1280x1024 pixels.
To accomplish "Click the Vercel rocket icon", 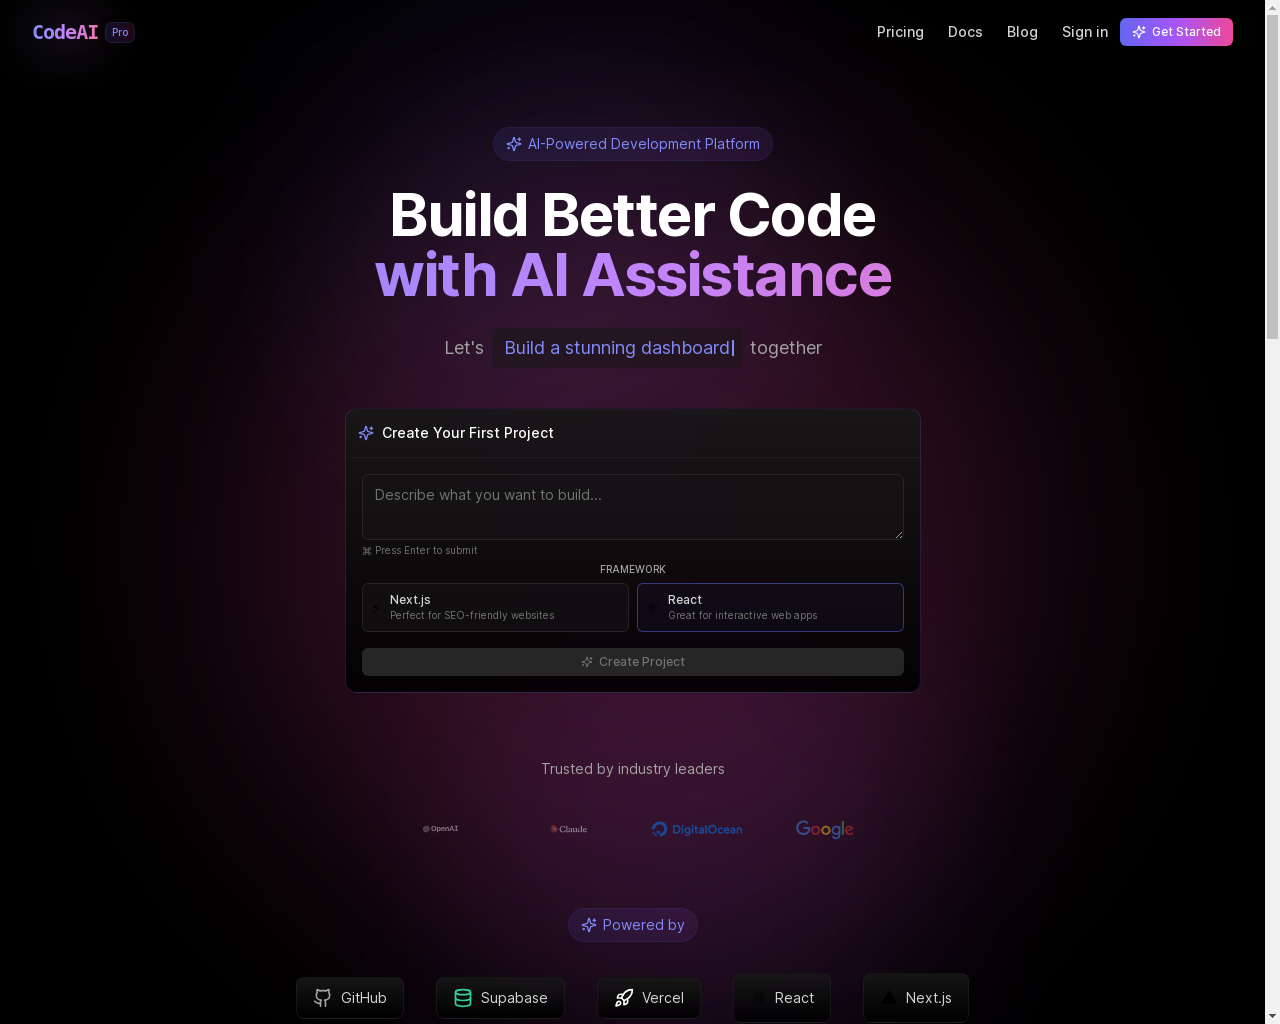I will point(624,998).
